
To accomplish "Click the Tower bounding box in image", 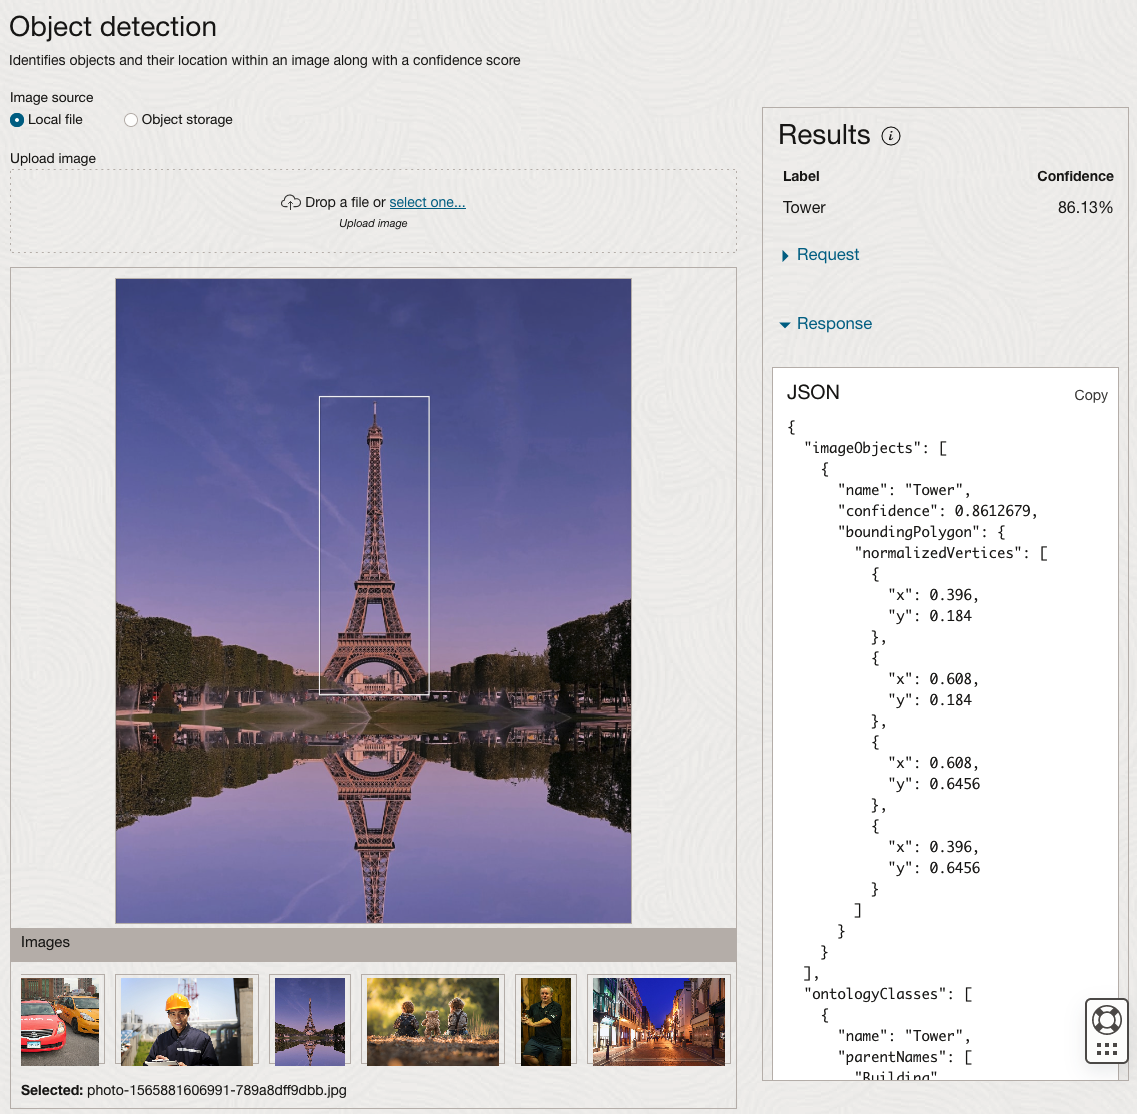I will (374, 545).
